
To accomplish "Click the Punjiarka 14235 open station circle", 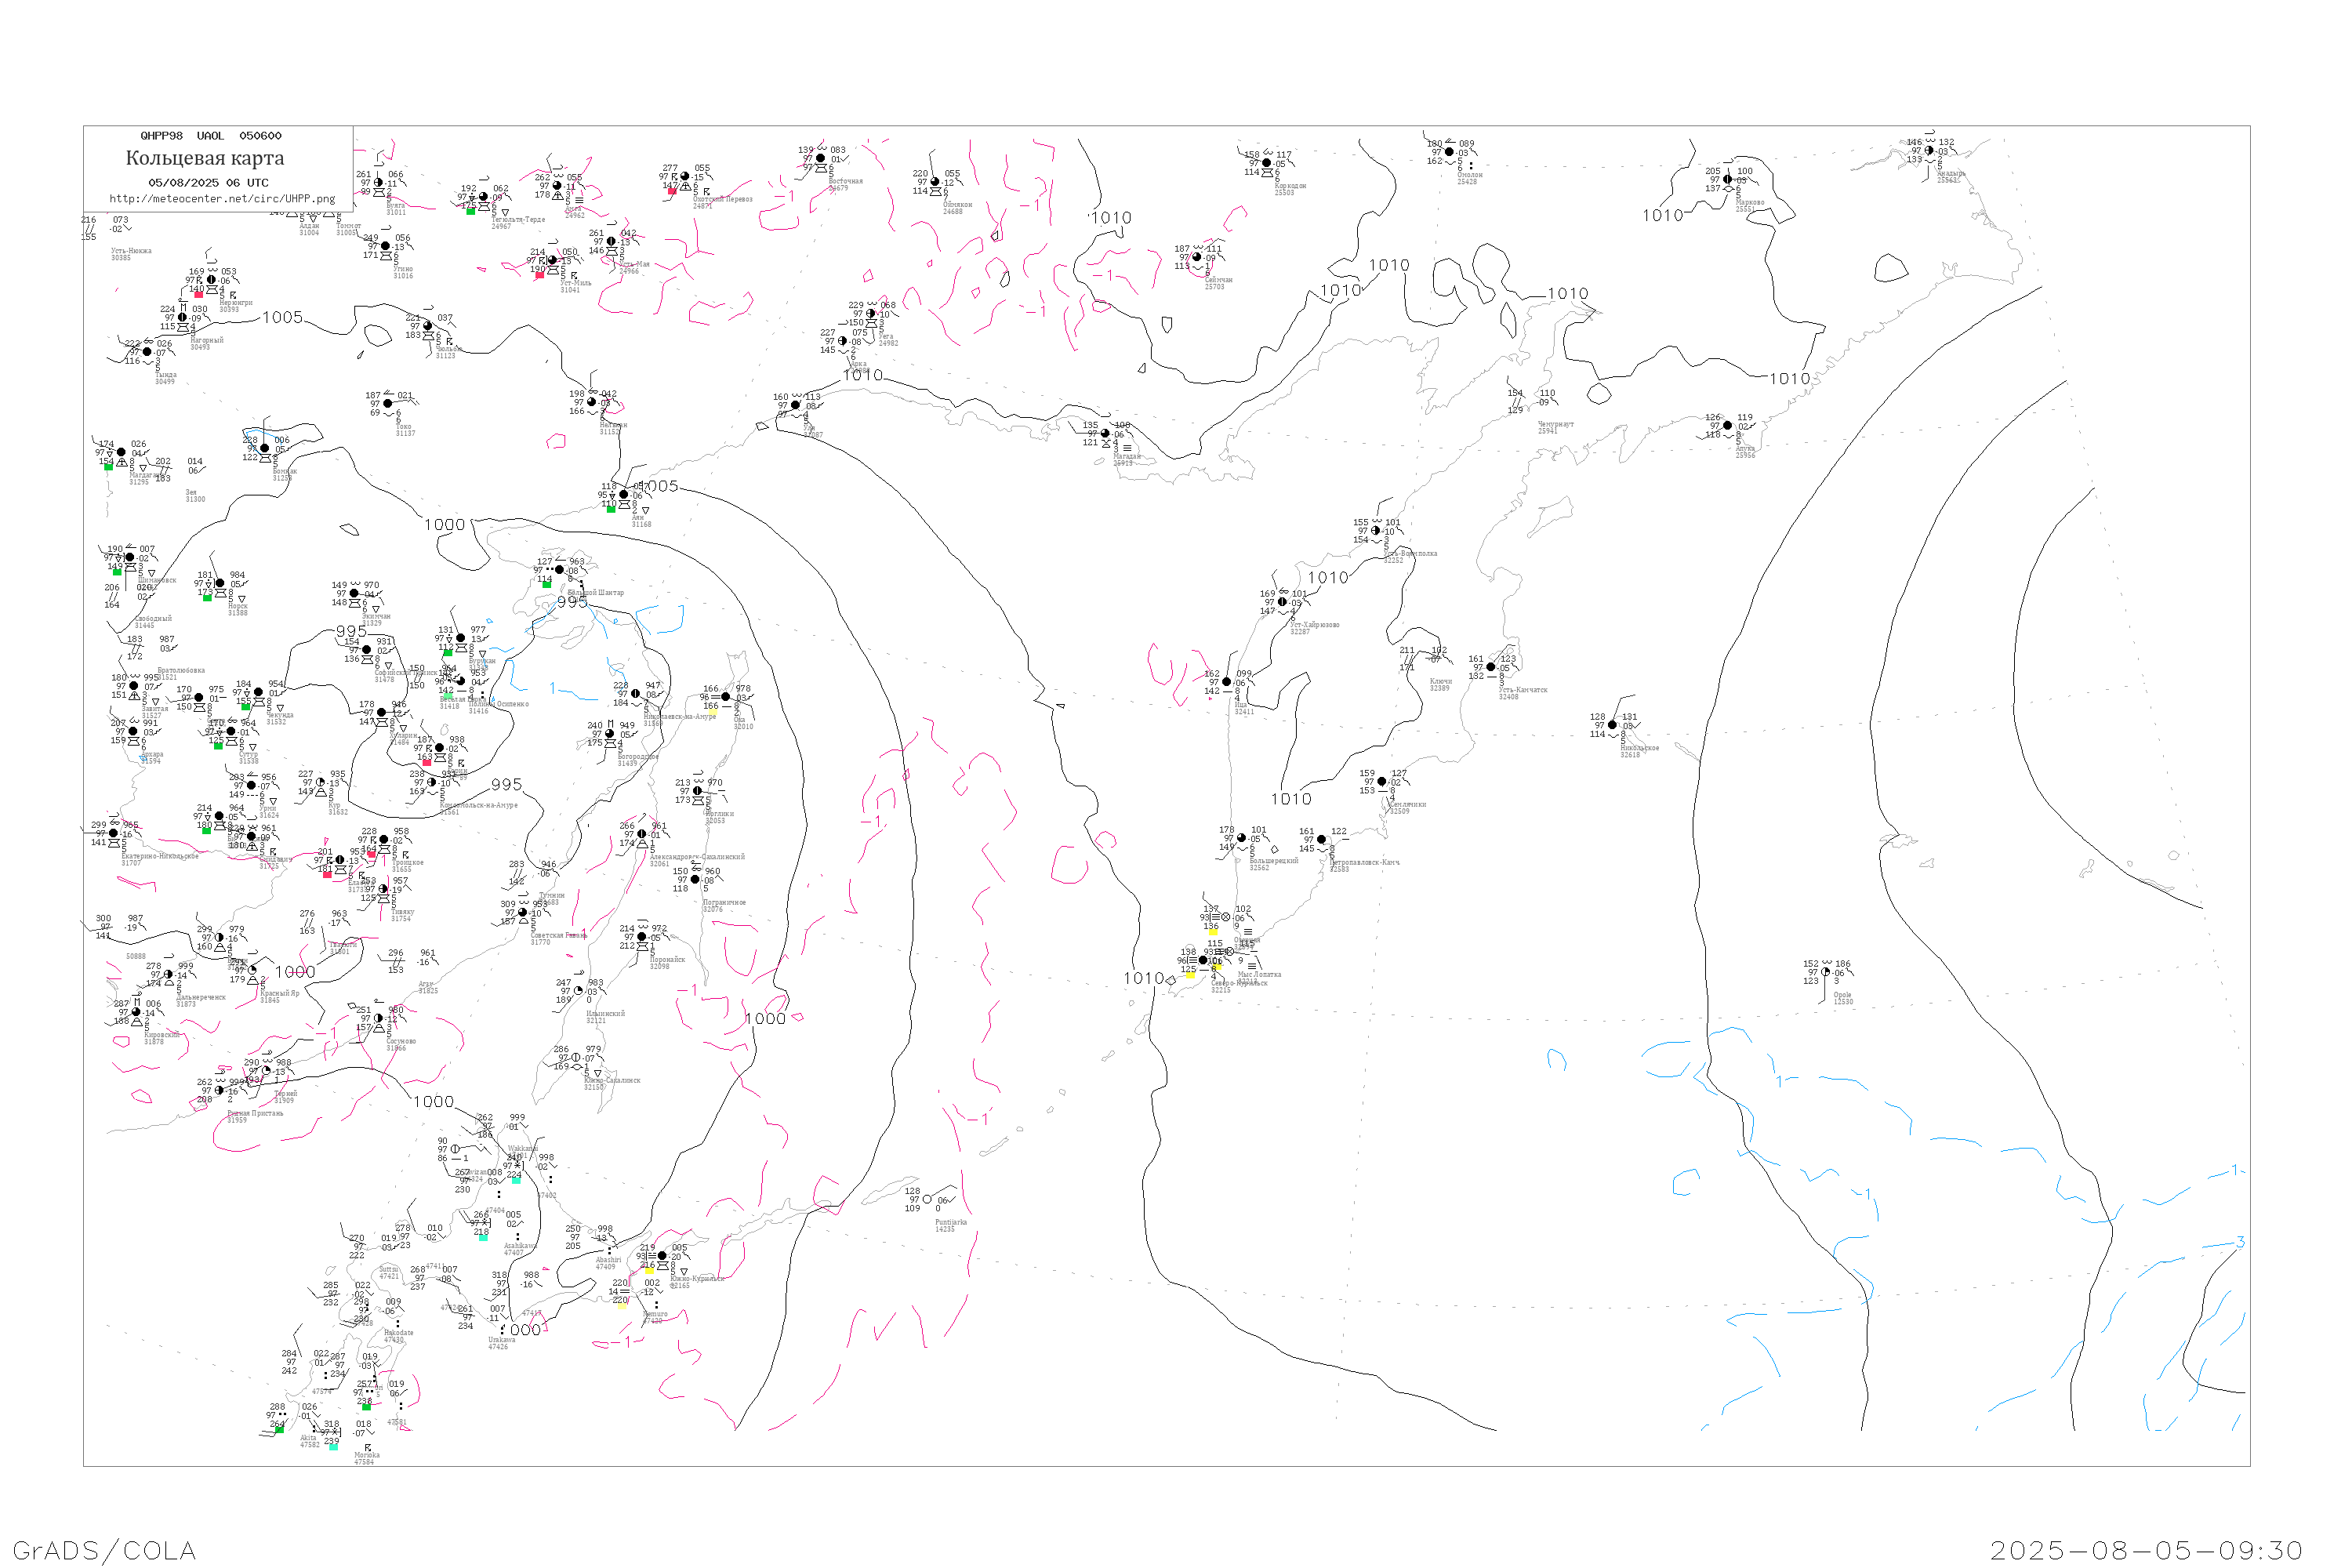I will (x=927, y=1199).
